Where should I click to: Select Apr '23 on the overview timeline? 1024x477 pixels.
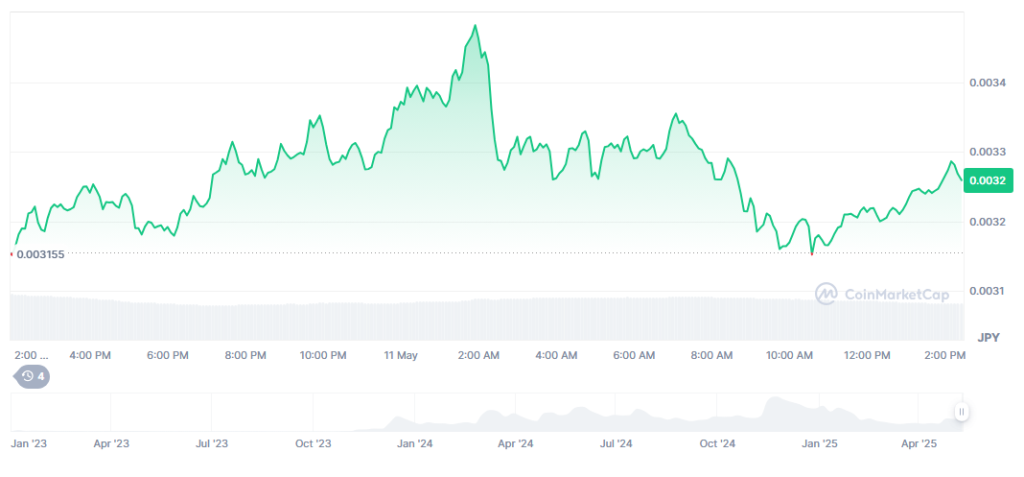(111, 443)
